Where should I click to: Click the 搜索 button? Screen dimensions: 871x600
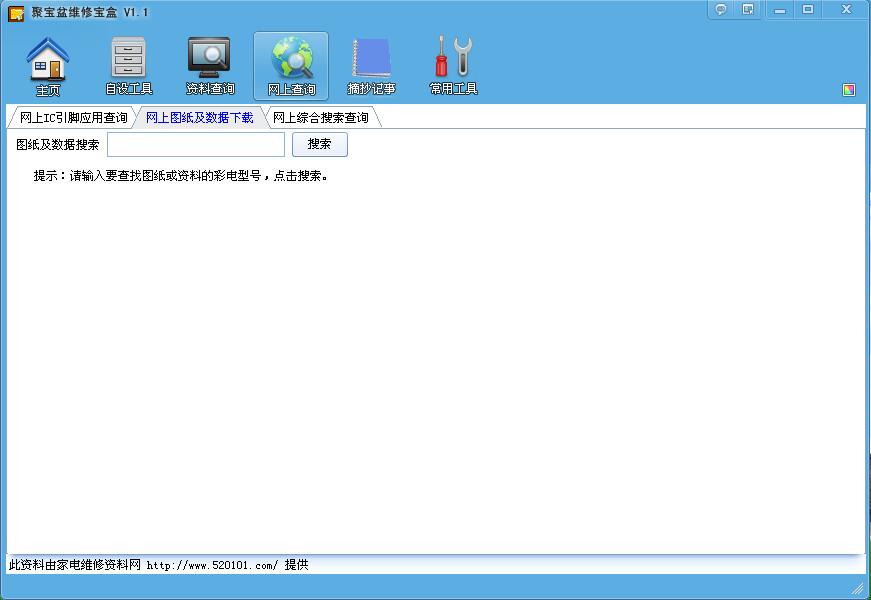tap(320, 144)
